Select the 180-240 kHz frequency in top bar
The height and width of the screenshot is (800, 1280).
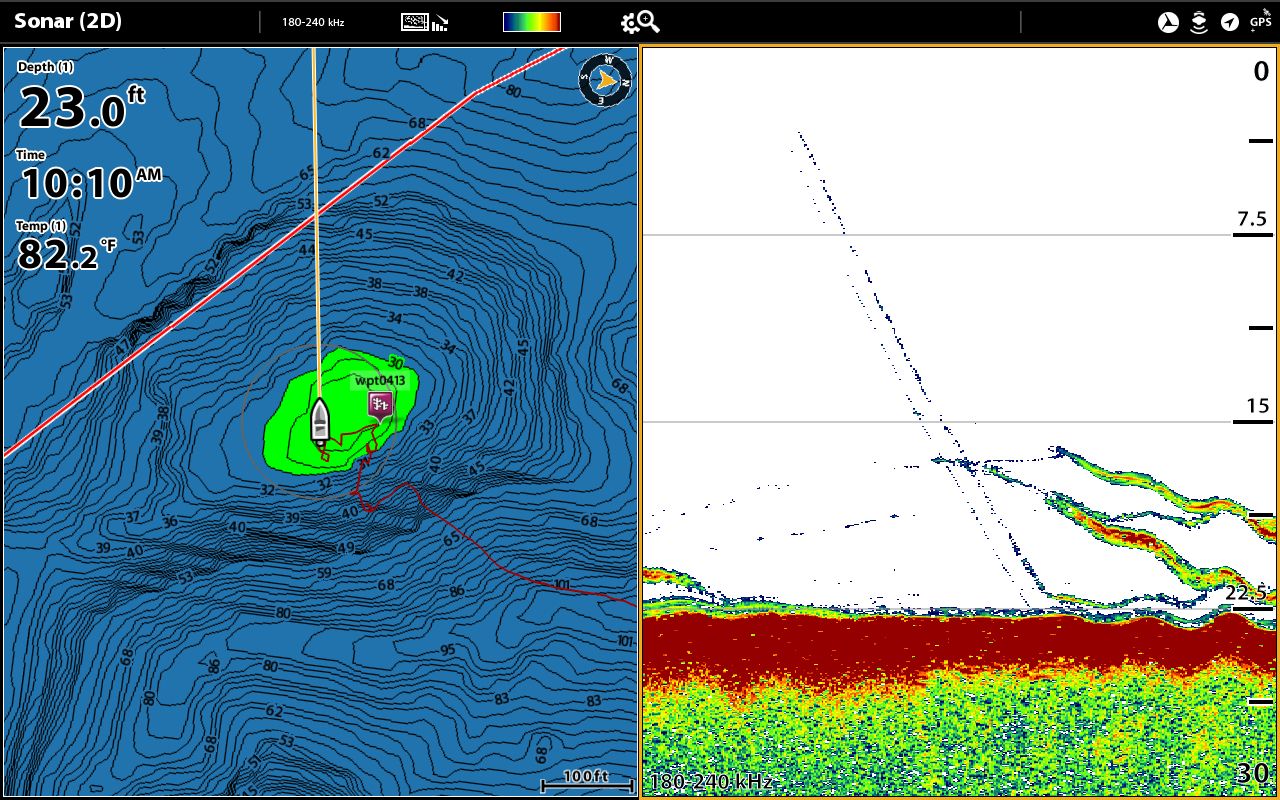click(313, 22)
